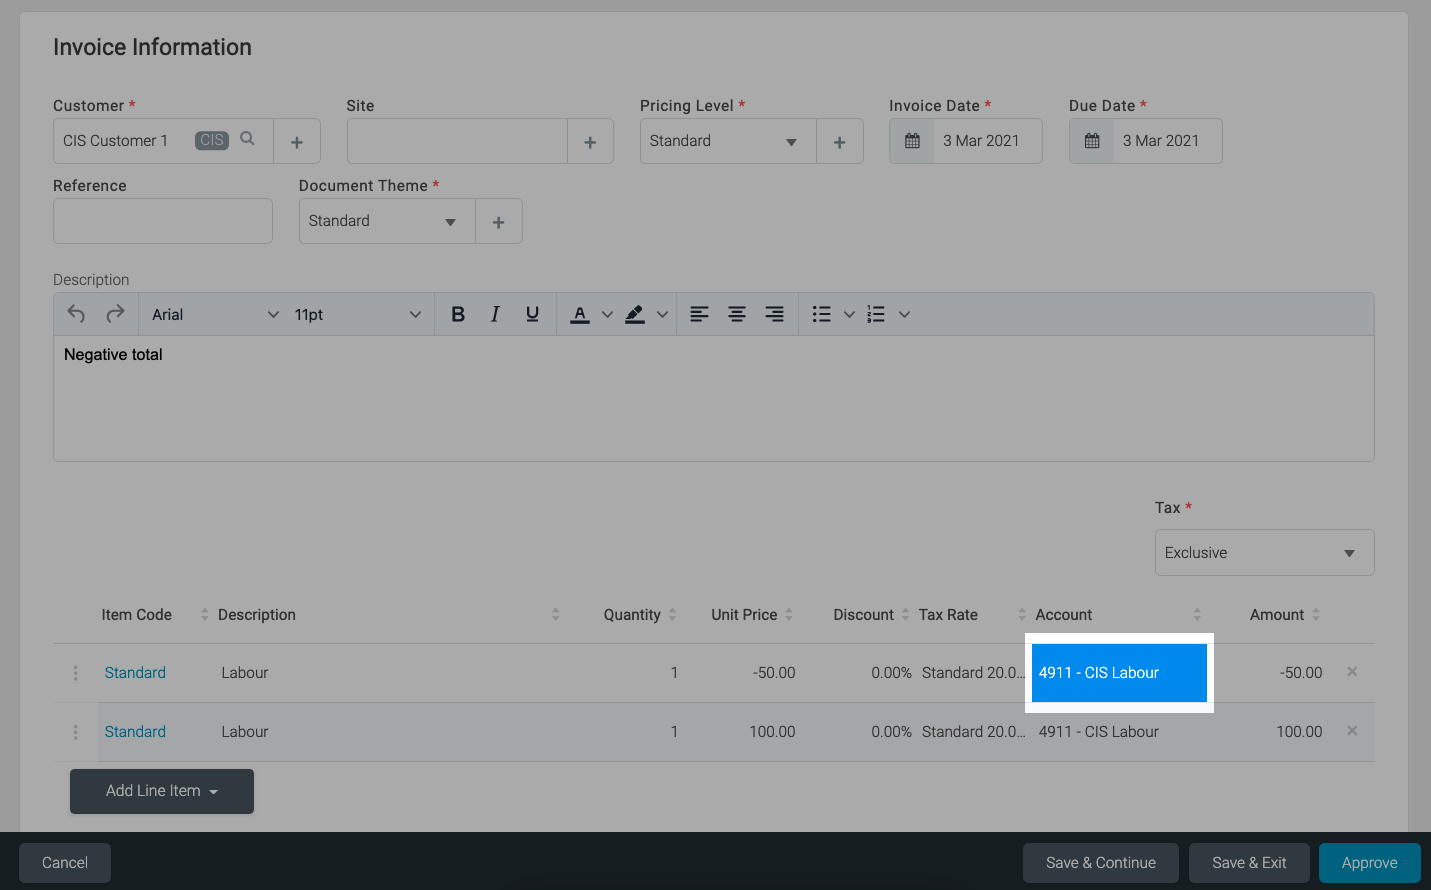Approve the invoice
This screenshot has width=1431, height=890.
(x=1370, y=863)
